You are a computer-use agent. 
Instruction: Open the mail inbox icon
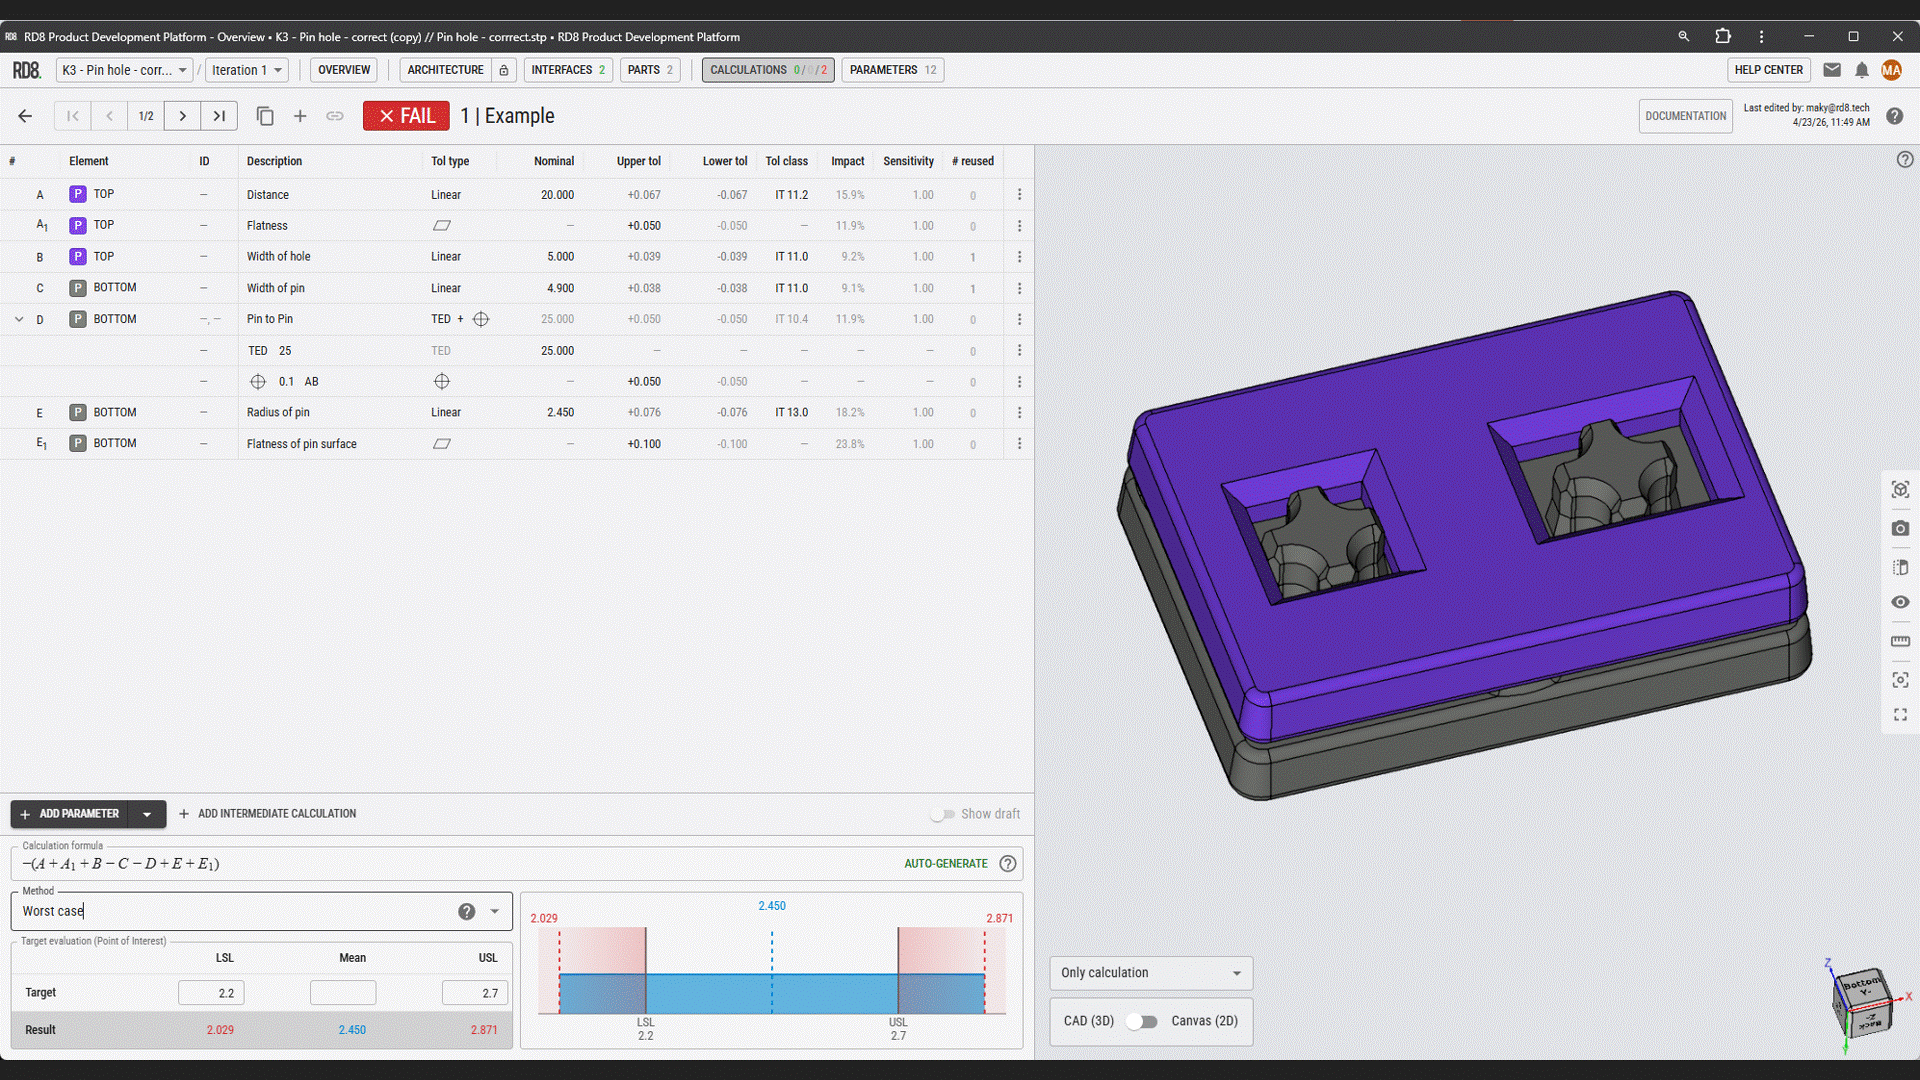[1832, 70]
